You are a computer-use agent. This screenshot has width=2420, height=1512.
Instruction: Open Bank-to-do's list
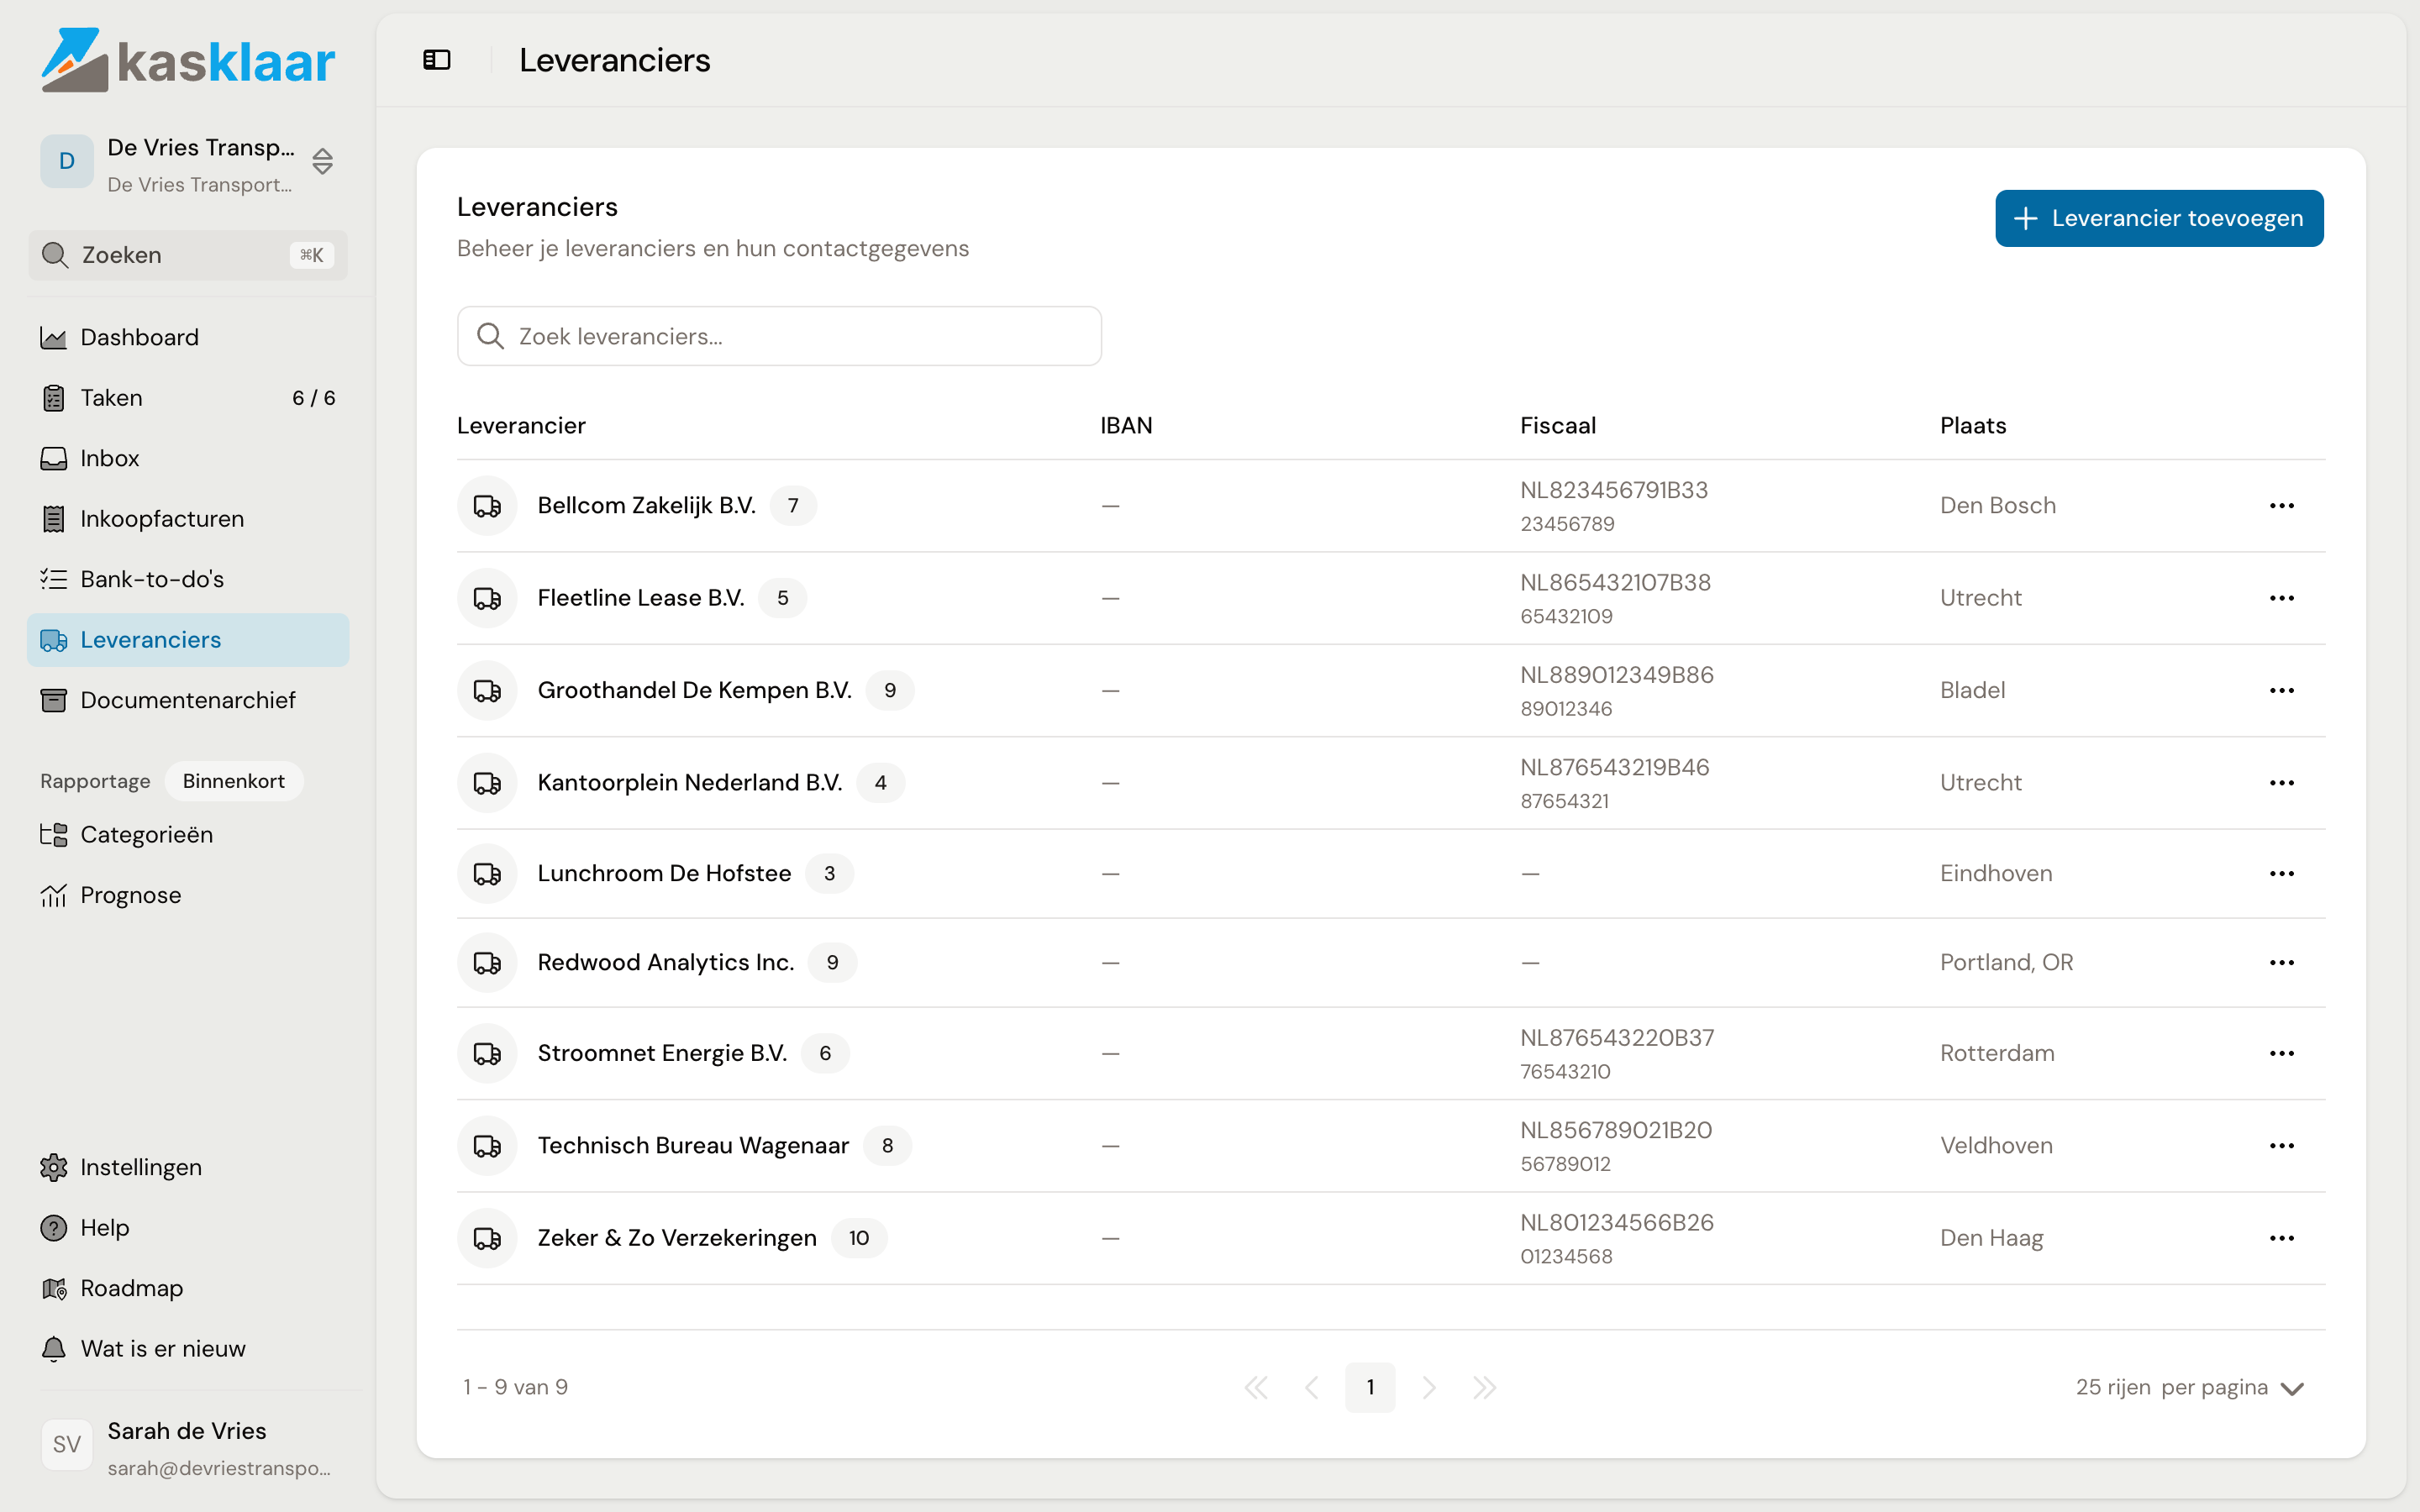pos(188,579)
